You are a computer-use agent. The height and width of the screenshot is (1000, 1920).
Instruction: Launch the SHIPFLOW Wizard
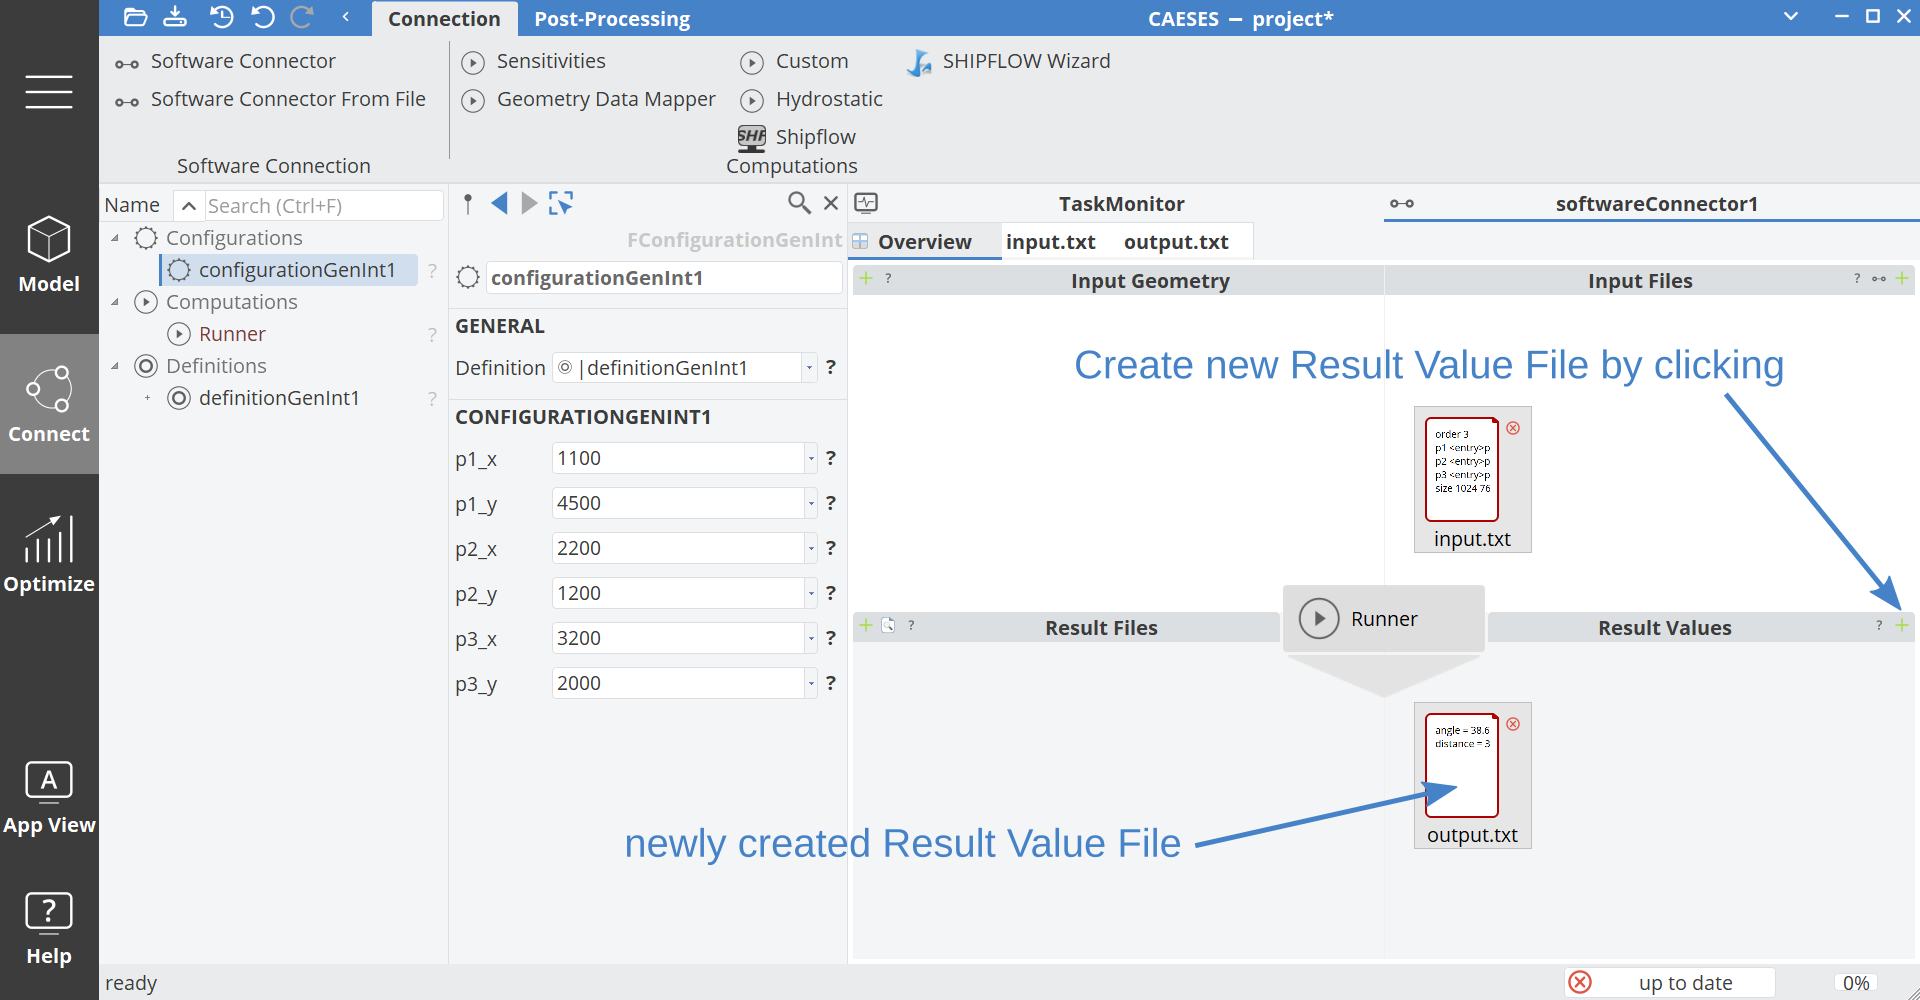coord(1008,62)
